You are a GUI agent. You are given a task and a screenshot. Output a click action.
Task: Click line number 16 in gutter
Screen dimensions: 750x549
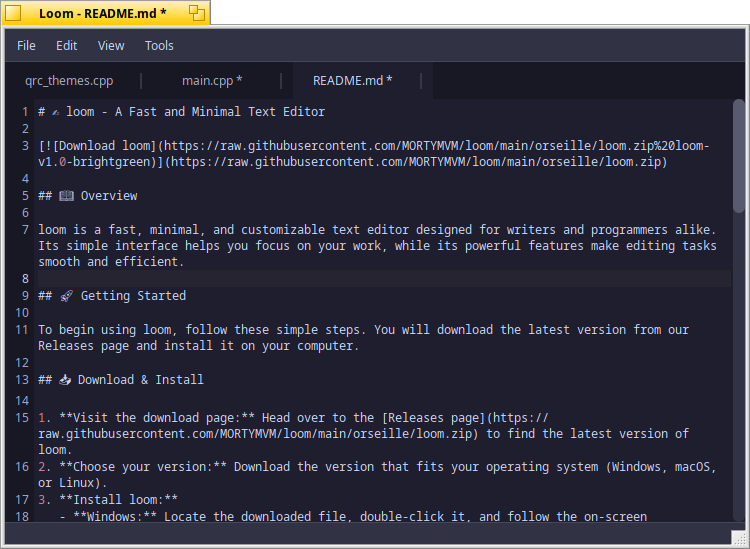point(22,467)
